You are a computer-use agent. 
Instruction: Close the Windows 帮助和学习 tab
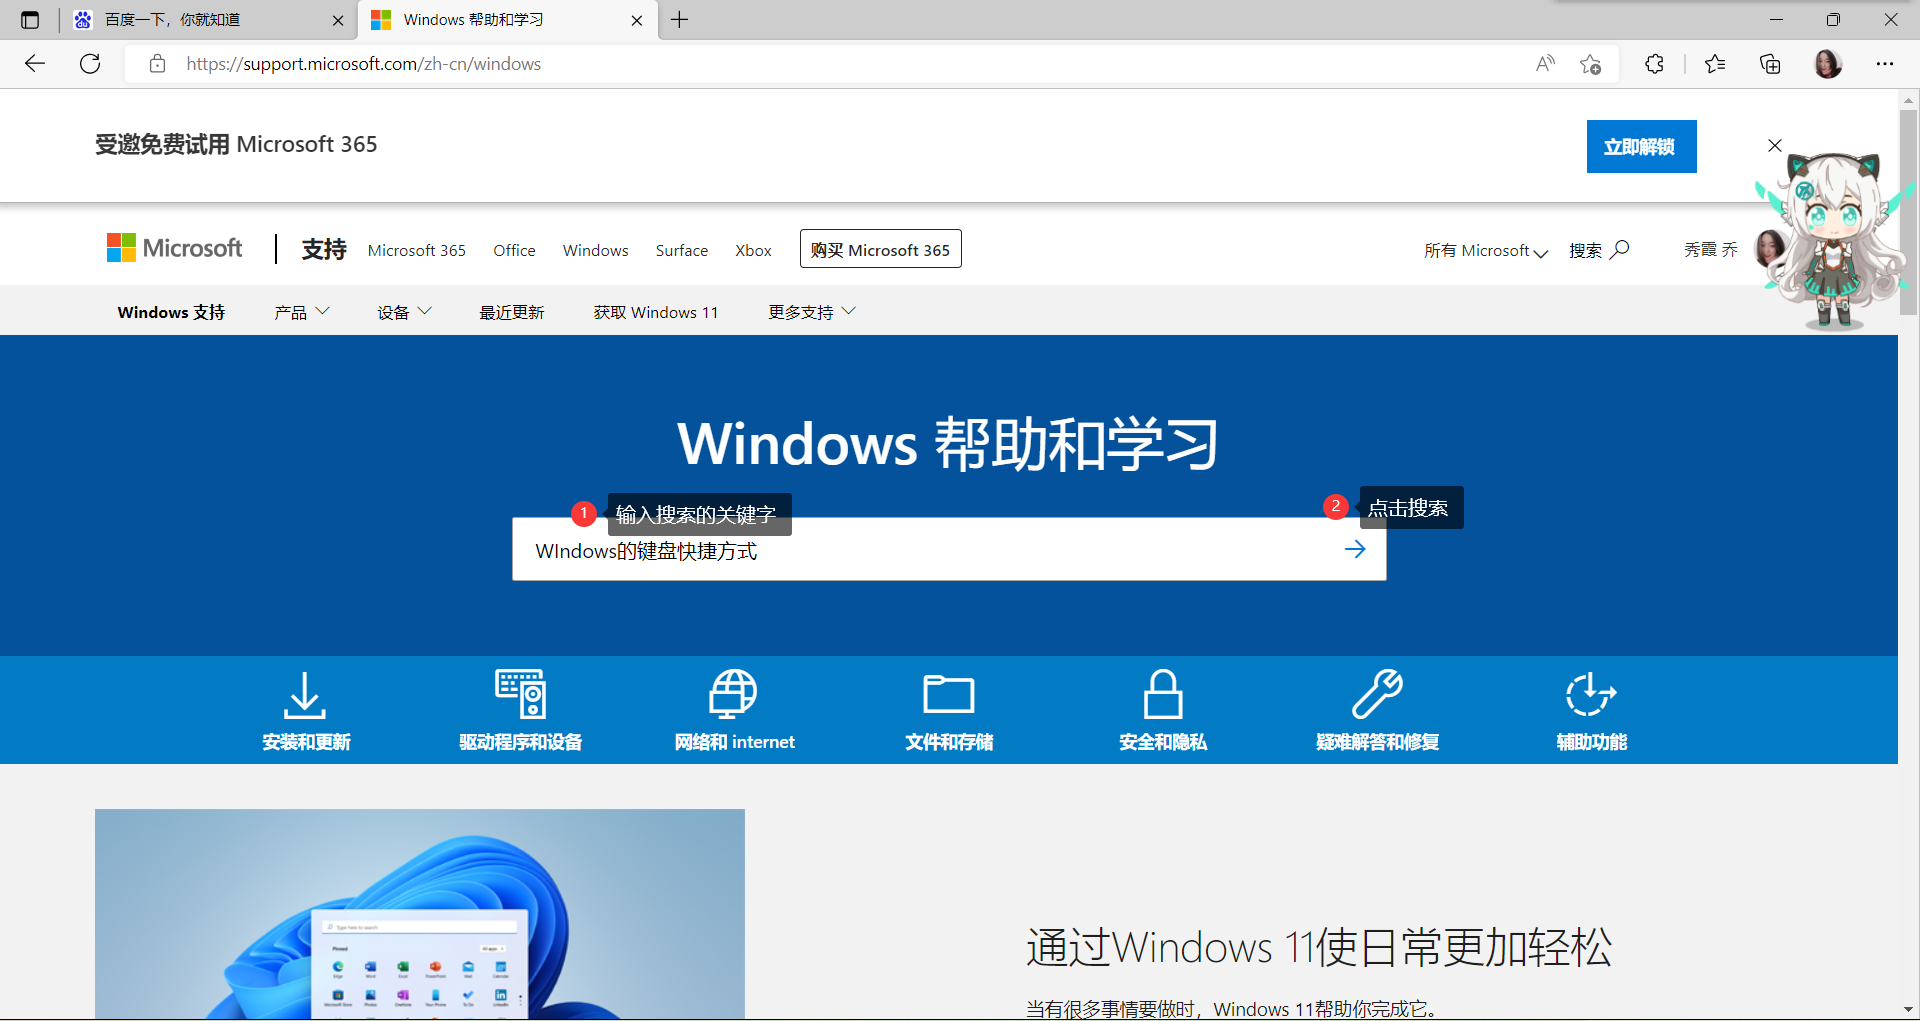(x=637, y=20)
